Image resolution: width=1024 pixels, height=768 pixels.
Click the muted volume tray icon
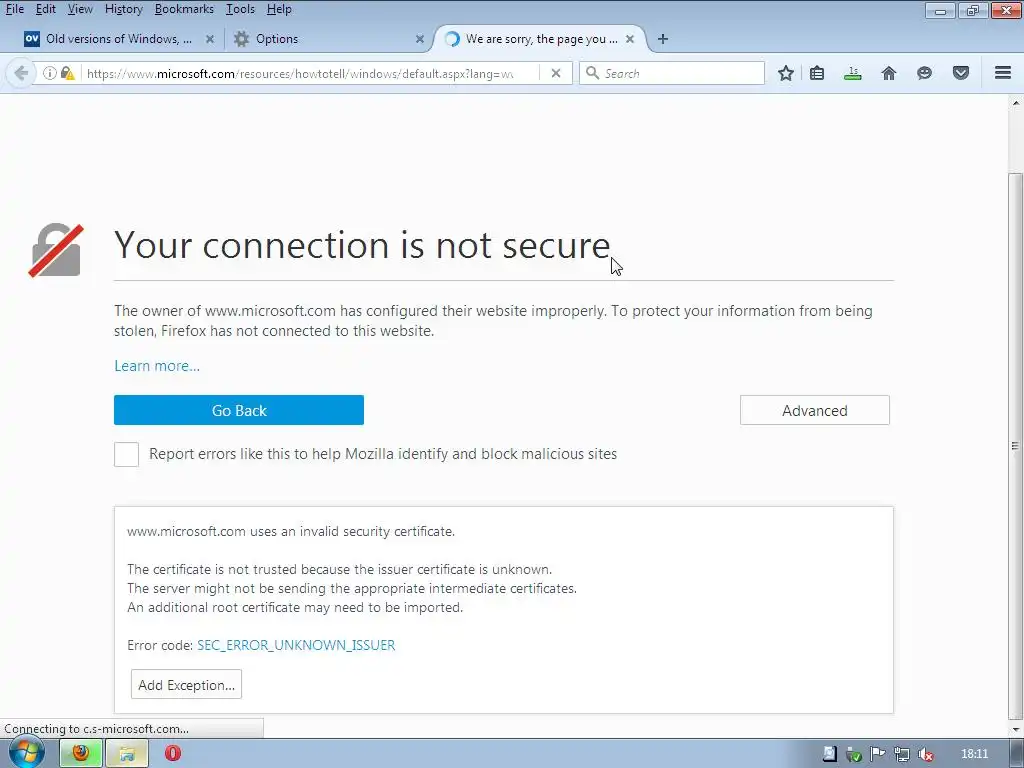pos(925,754)
